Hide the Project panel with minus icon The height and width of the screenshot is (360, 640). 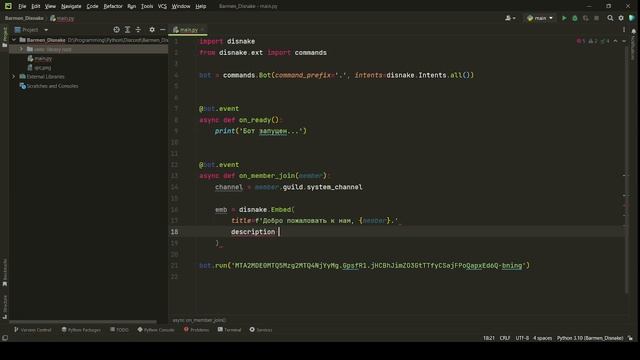point(162,30)
